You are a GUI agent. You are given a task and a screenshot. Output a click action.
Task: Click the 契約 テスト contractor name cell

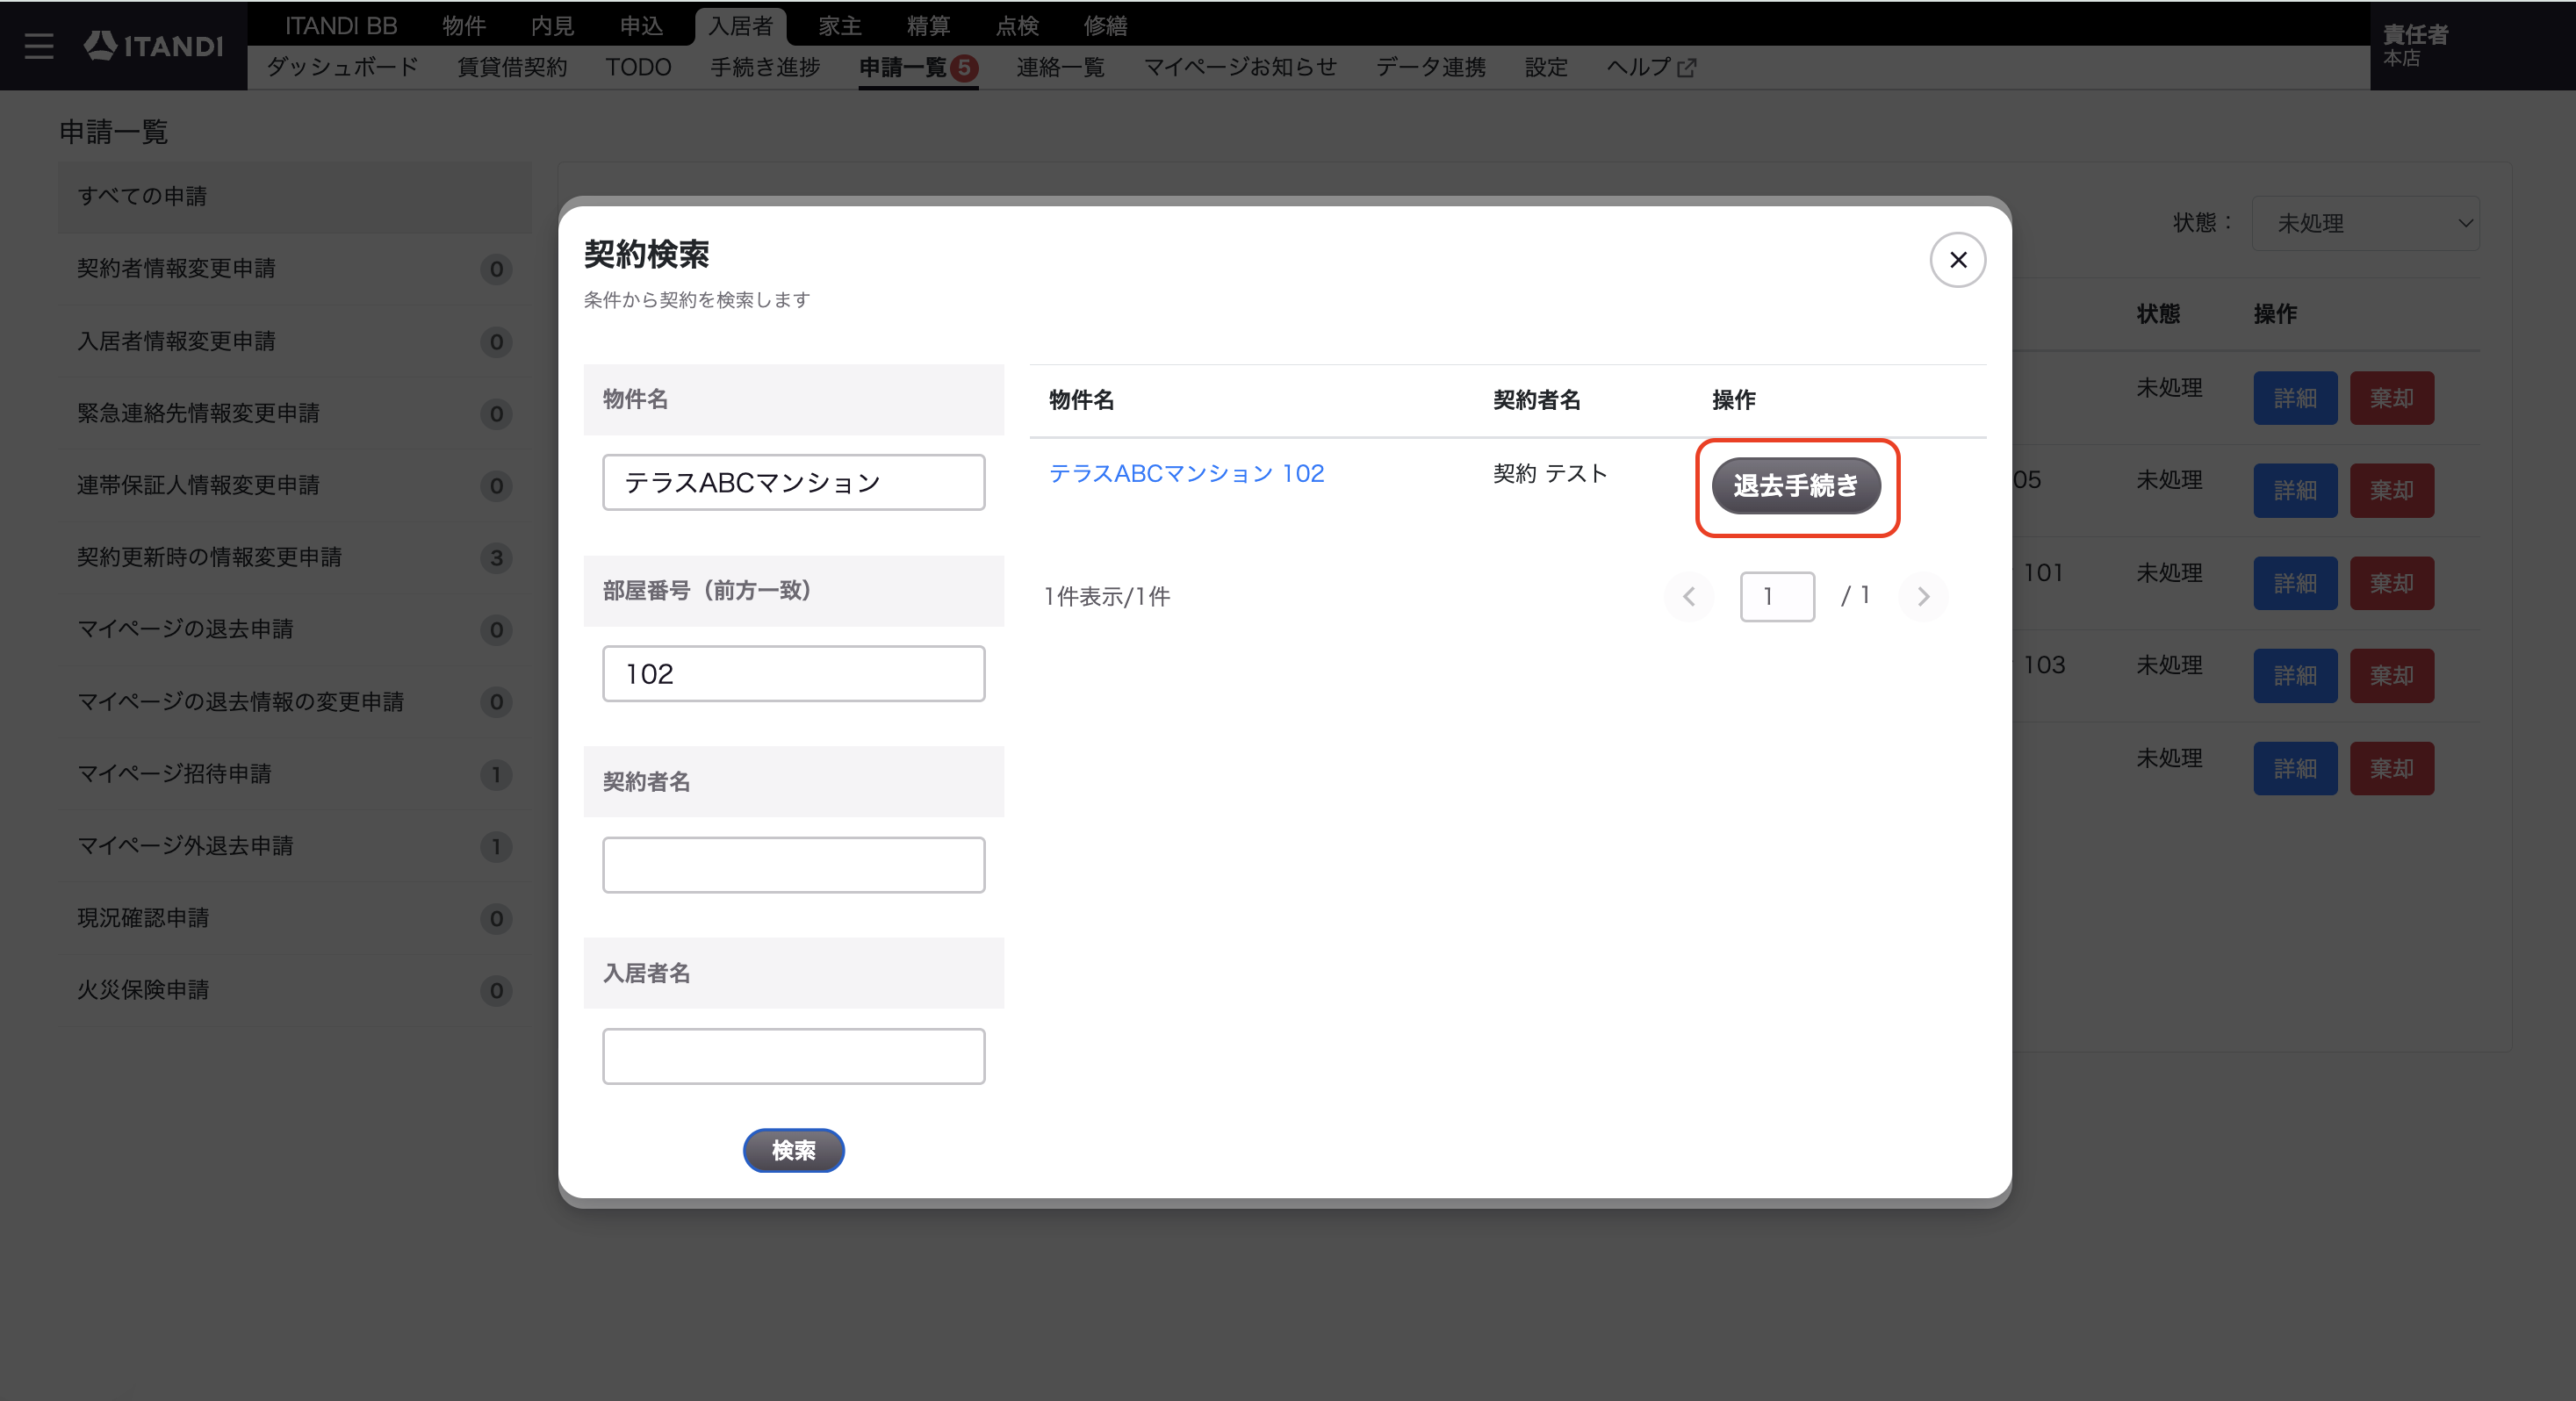[1550, 473]
